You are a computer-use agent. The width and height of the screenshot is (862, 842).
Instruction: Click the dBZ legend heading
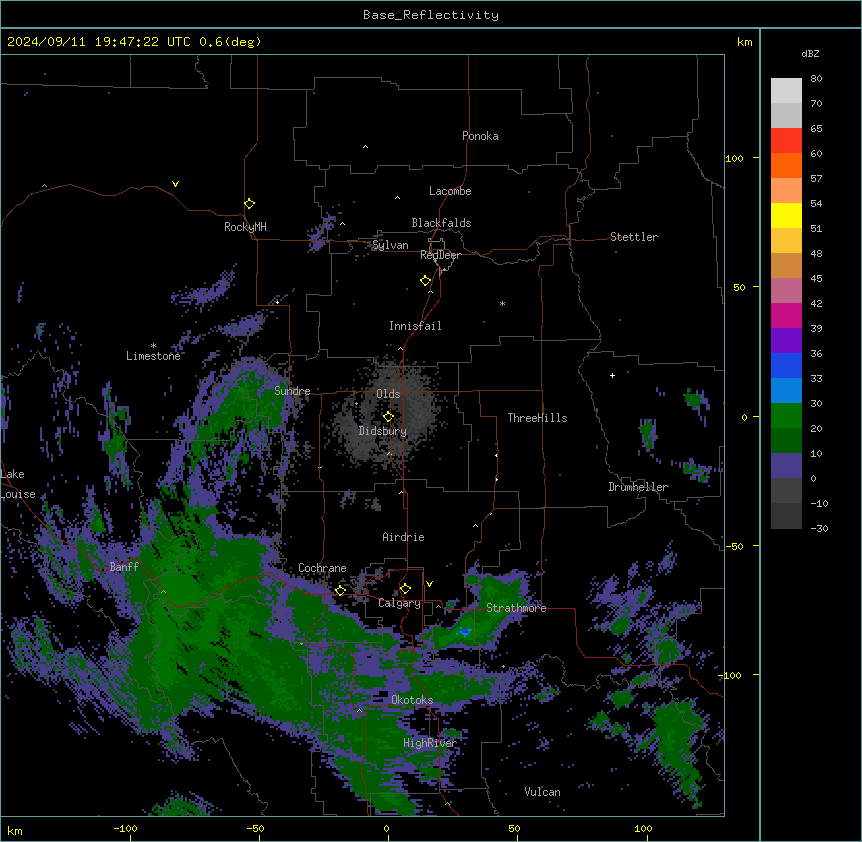[810, 53]
